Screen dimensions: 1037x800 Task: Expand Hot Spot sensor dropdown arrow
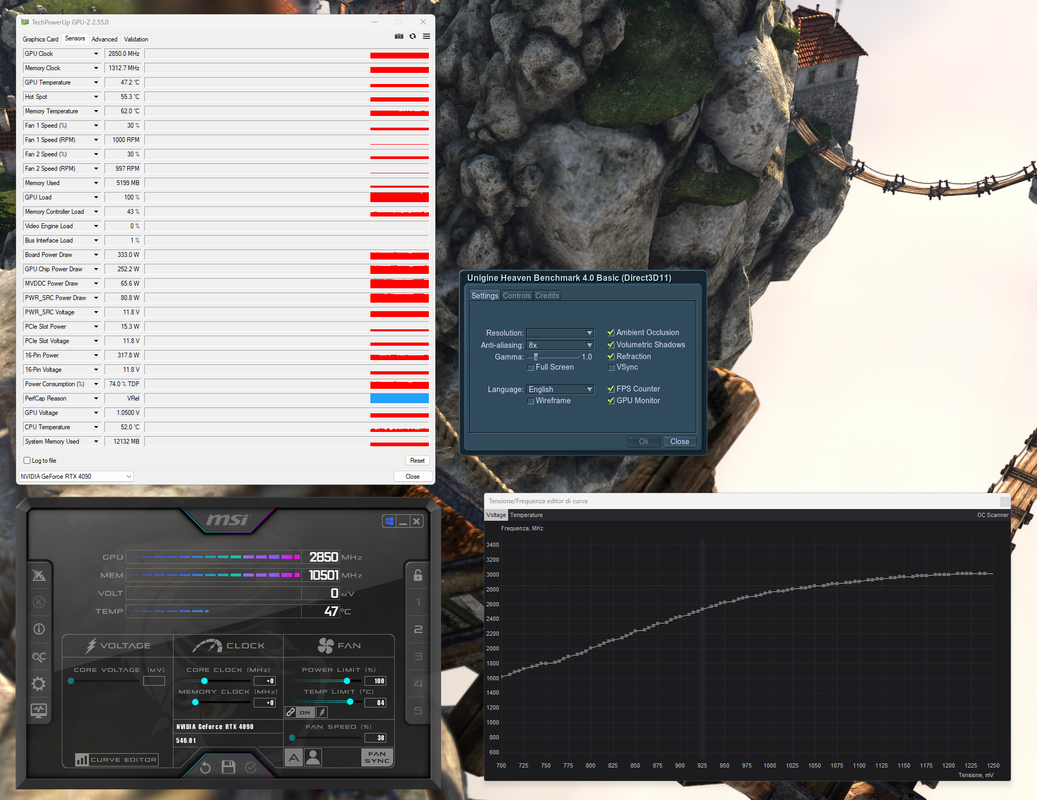pos(96,97)
